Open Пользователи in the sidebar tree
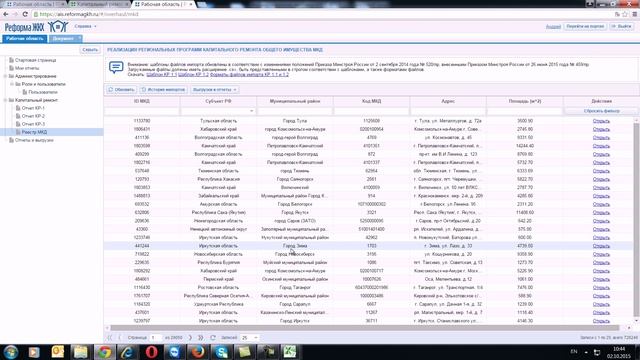 pos(43,92)
